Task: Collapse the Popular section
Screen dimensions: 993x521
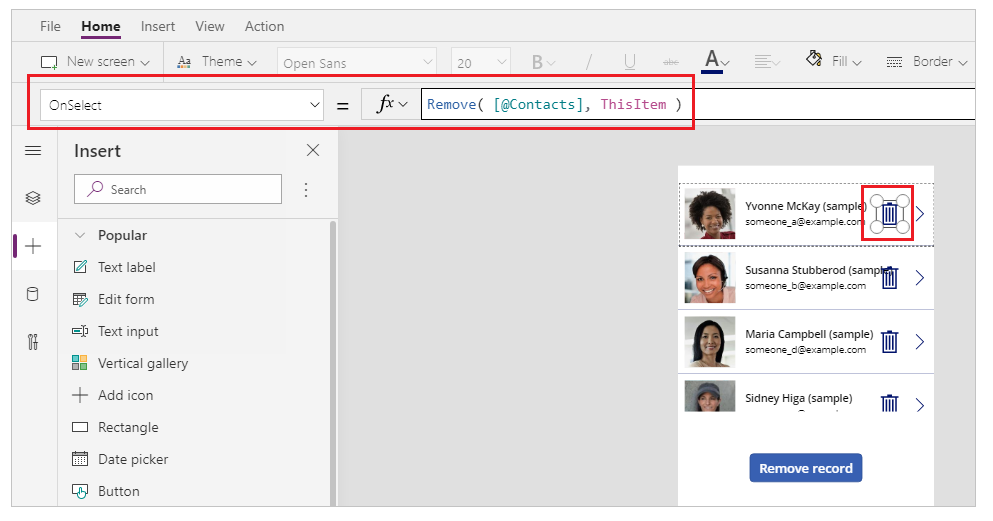Action: pyautogui.click(x=80, y=235)
